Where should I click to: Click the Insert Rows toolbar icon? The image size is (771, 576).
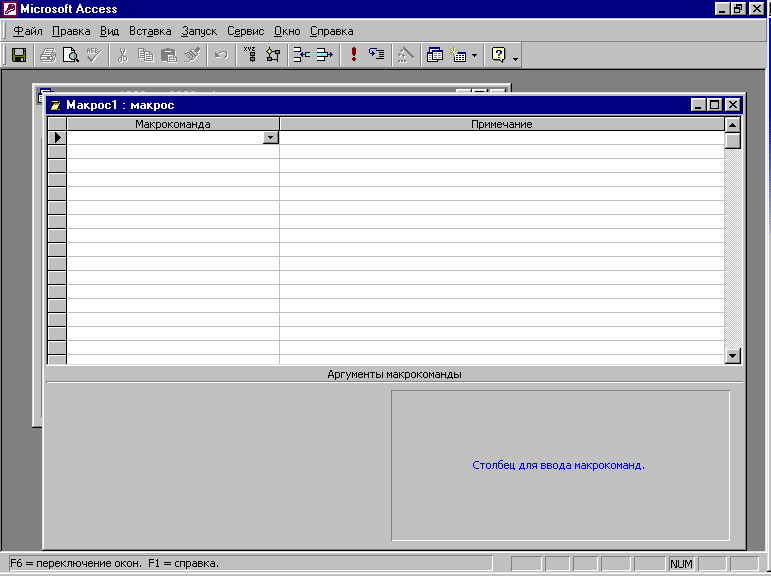[301, 55]
